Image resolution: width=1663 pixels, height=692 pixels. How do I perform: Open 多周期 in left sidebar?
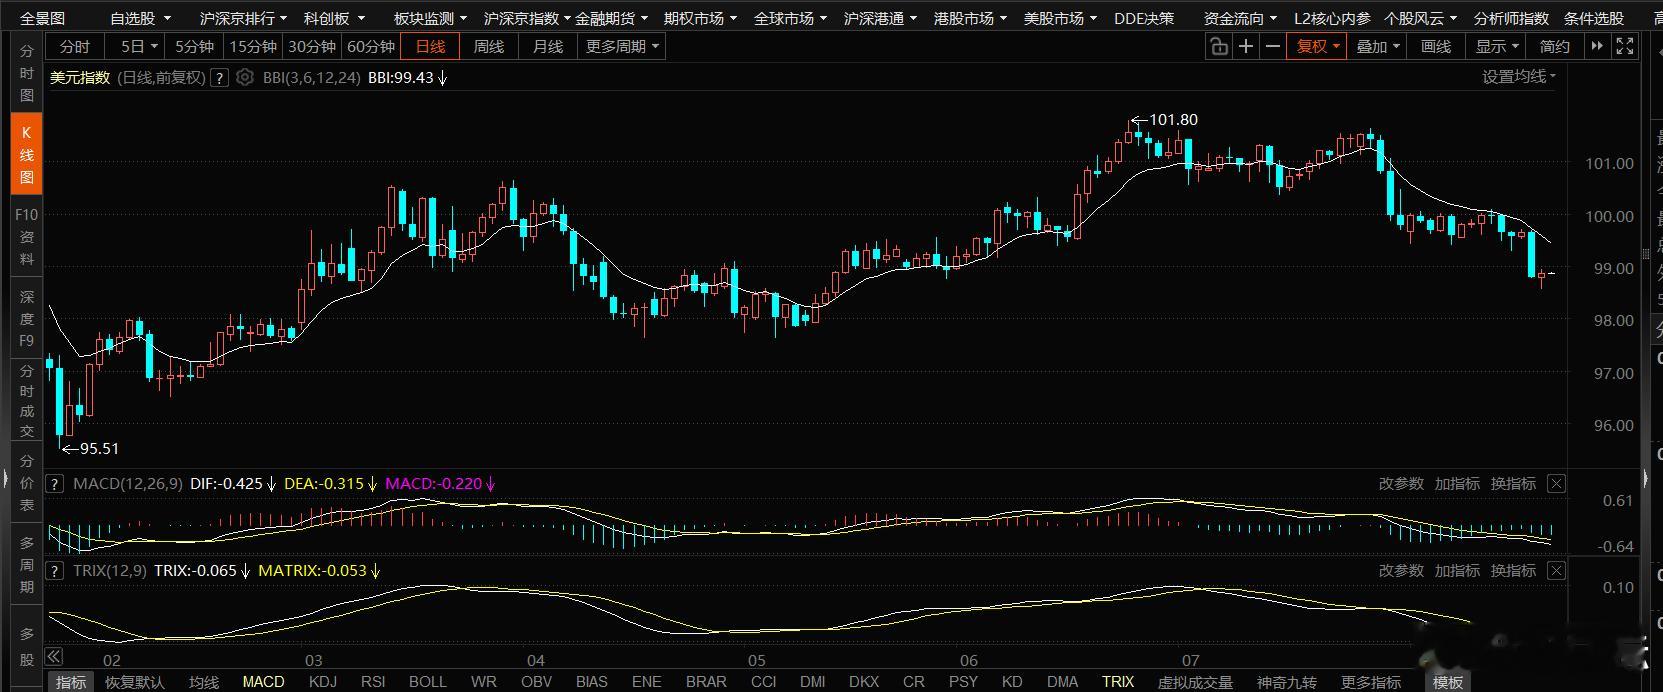26,564
